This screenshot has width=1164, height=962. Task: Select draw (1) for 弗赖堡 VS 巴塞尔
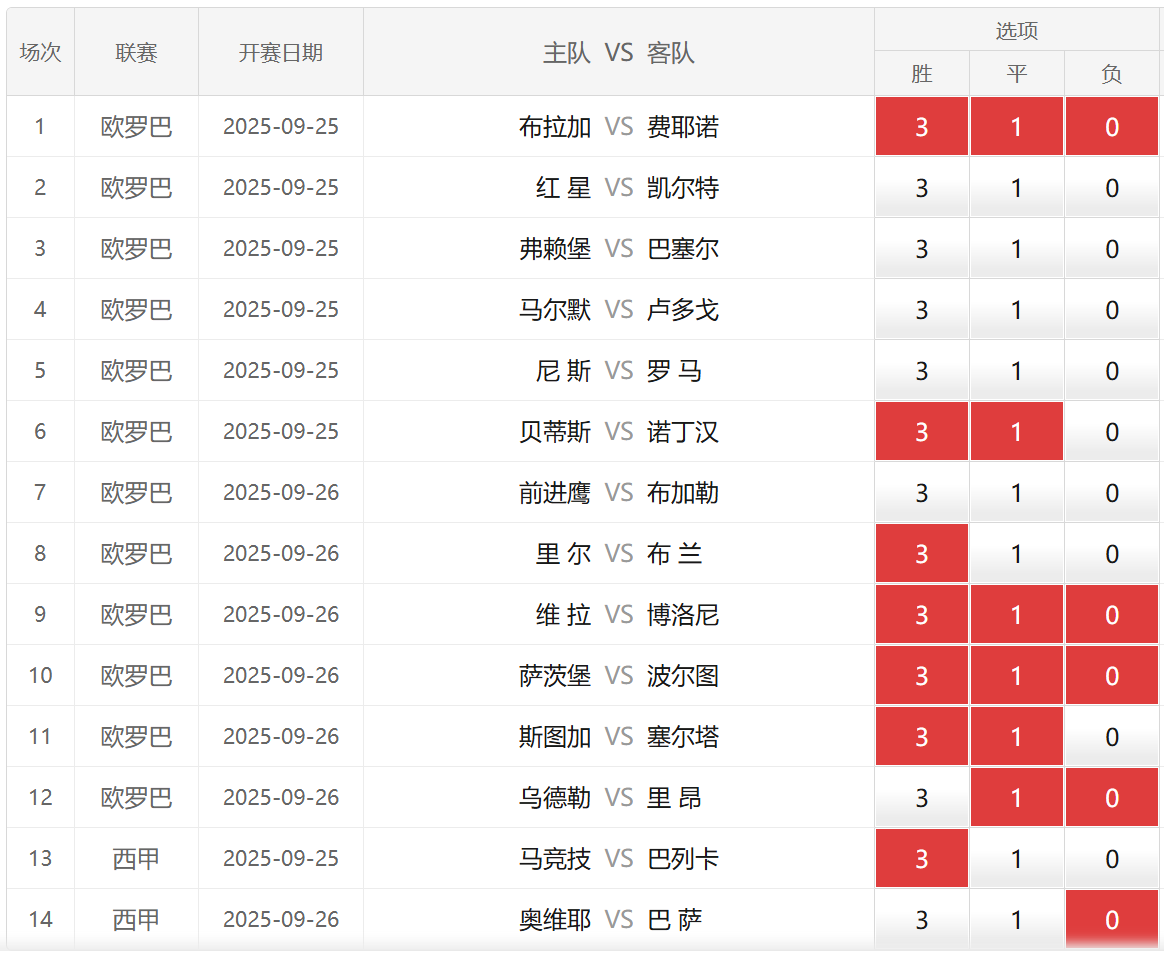(1016, 249)
